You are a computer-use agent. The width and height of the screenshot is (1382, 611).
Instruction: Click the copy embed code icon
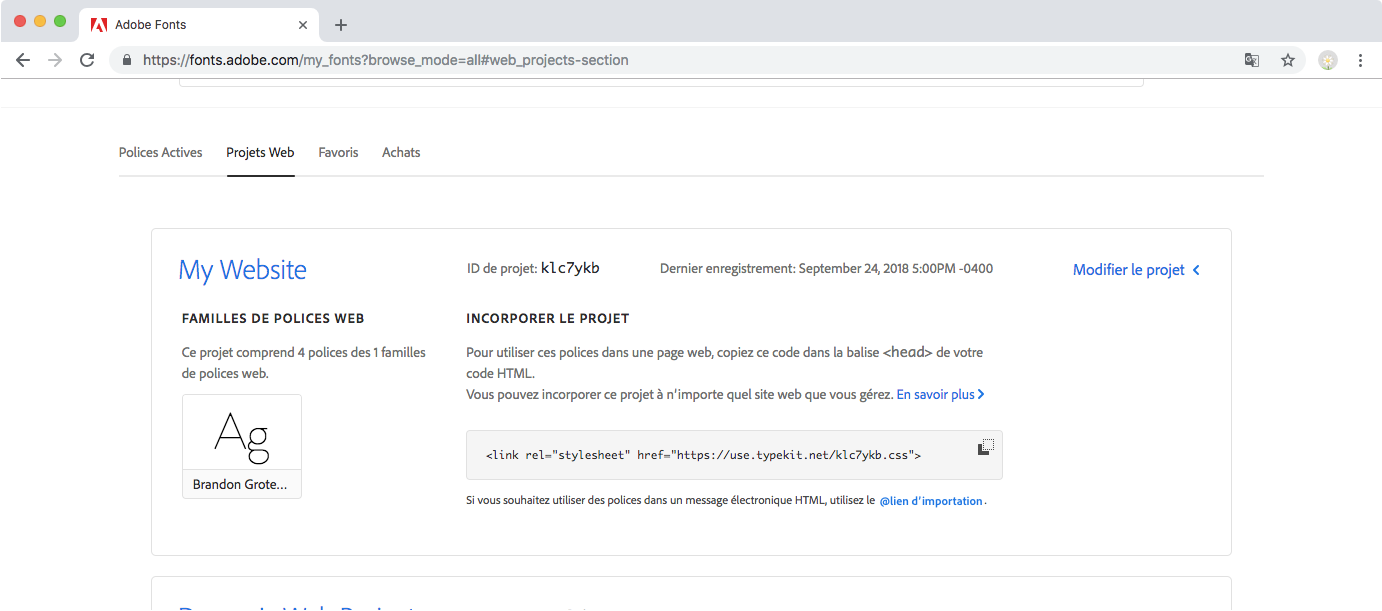[x=985, y=448]
